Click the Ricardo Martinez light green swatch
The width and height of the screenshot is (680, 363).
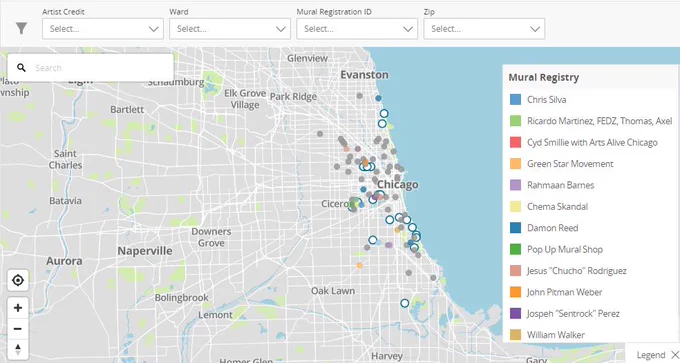pyautogui.click(x=515, y=121)
